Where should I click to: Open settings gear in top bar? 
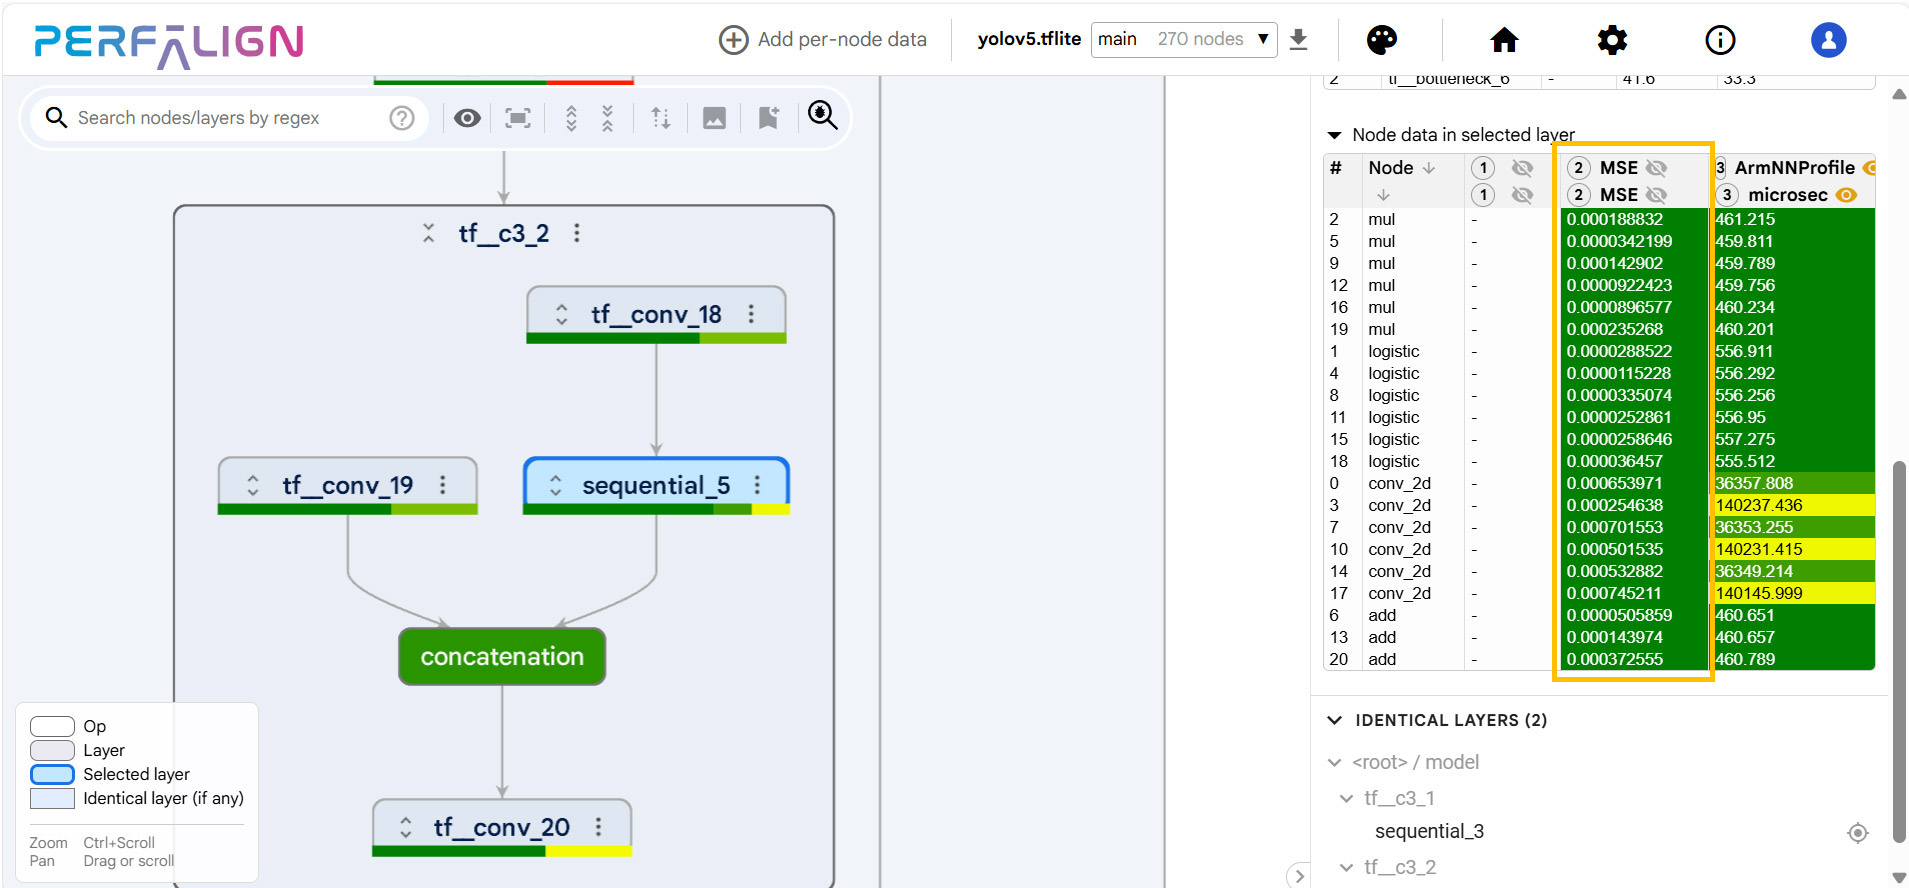(x=1612, y=40)
